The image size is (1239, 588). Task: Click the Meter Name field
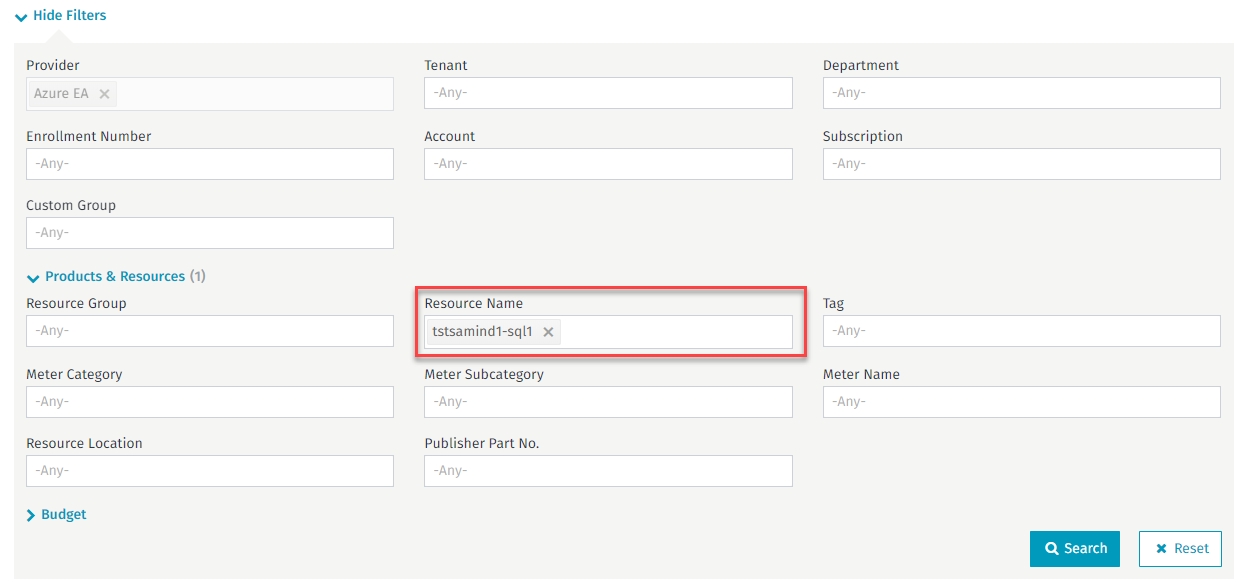(1021, 402)
